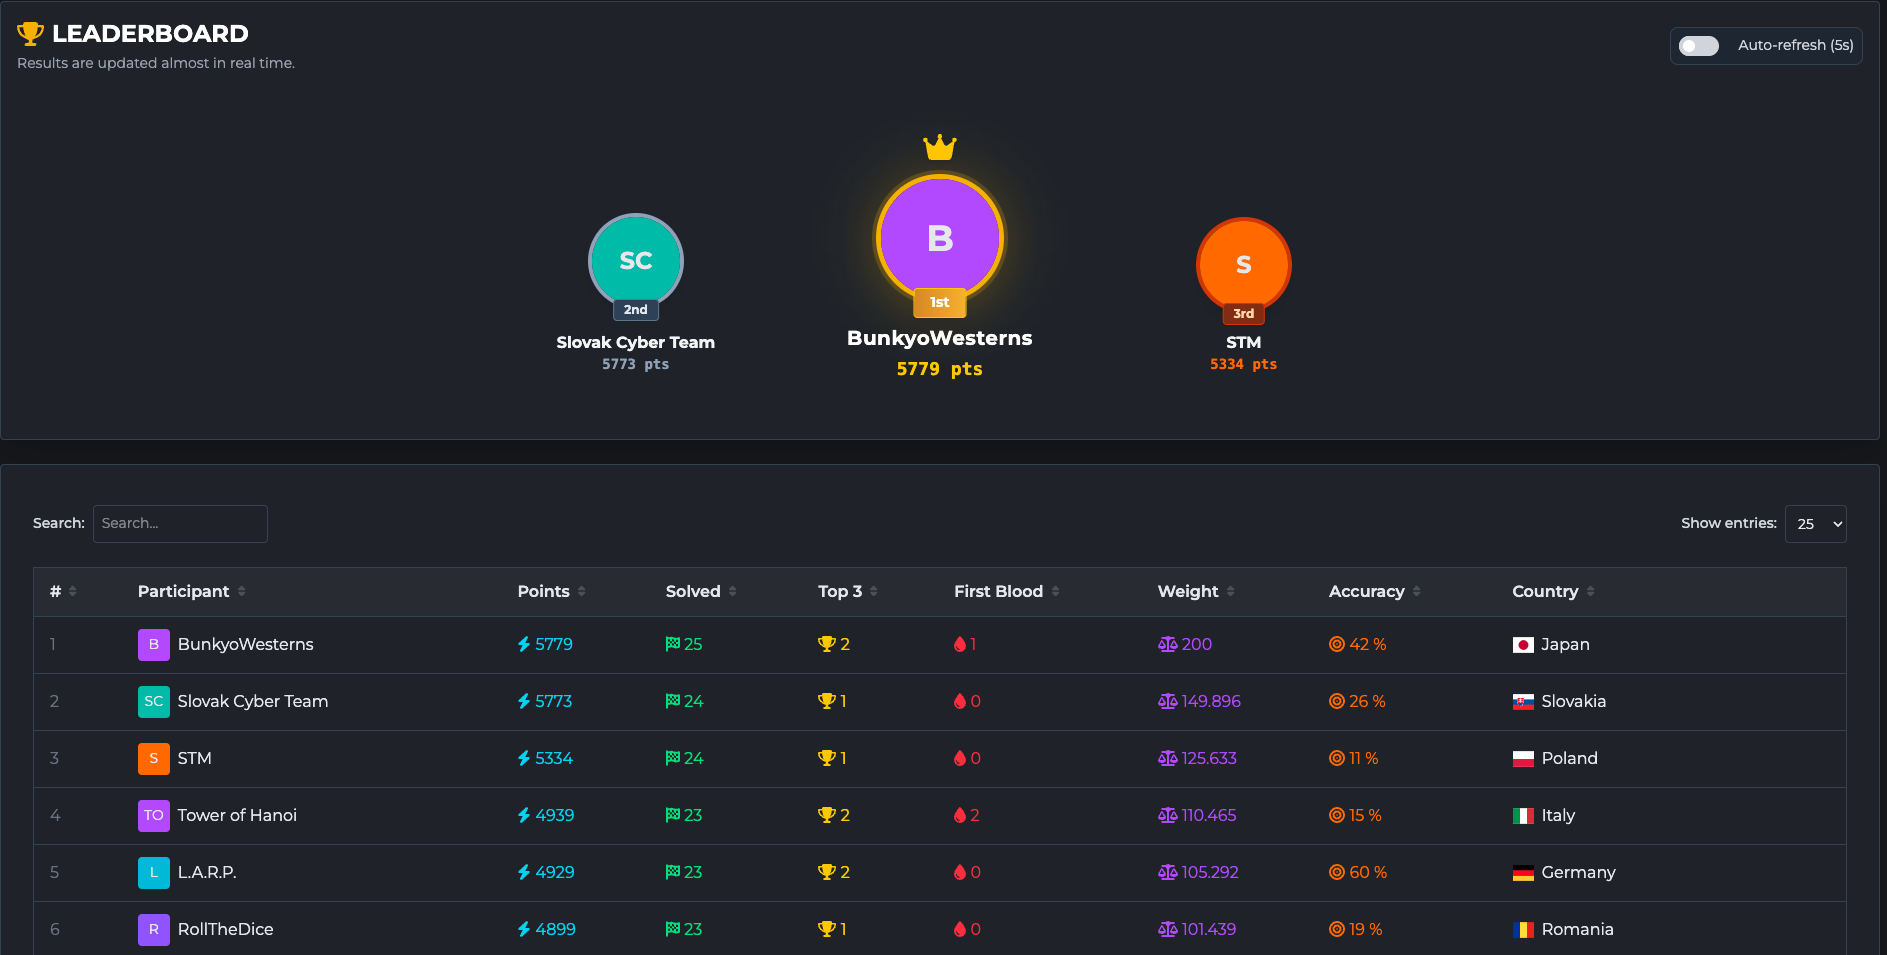Screen dimensions: 1887x955
Task: Click the STM orange S podium avatar
Action: 1243,265
